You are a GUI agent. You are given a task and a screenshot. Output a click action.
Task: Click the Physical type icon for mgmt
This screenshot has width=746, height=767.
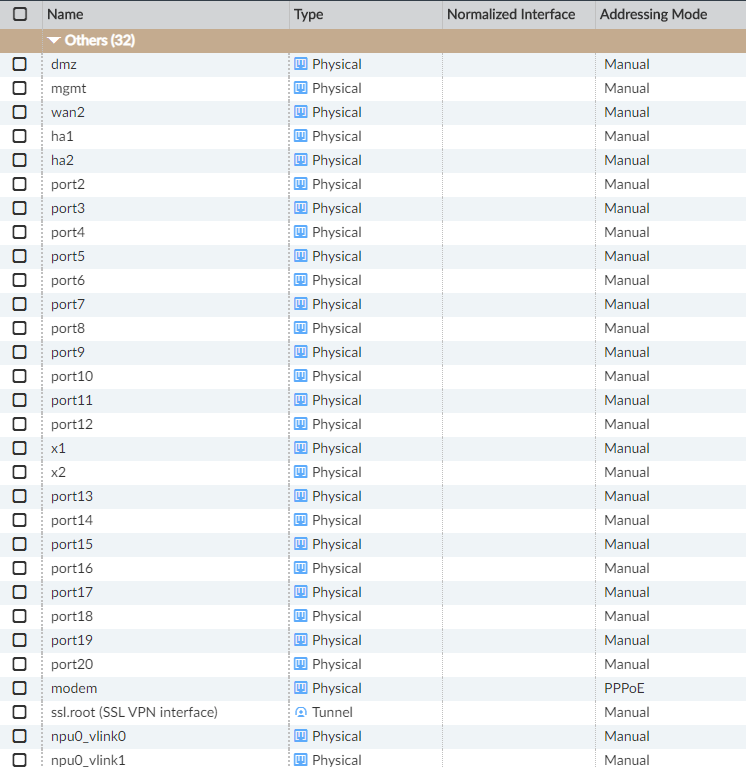click(x=301, y=88)
